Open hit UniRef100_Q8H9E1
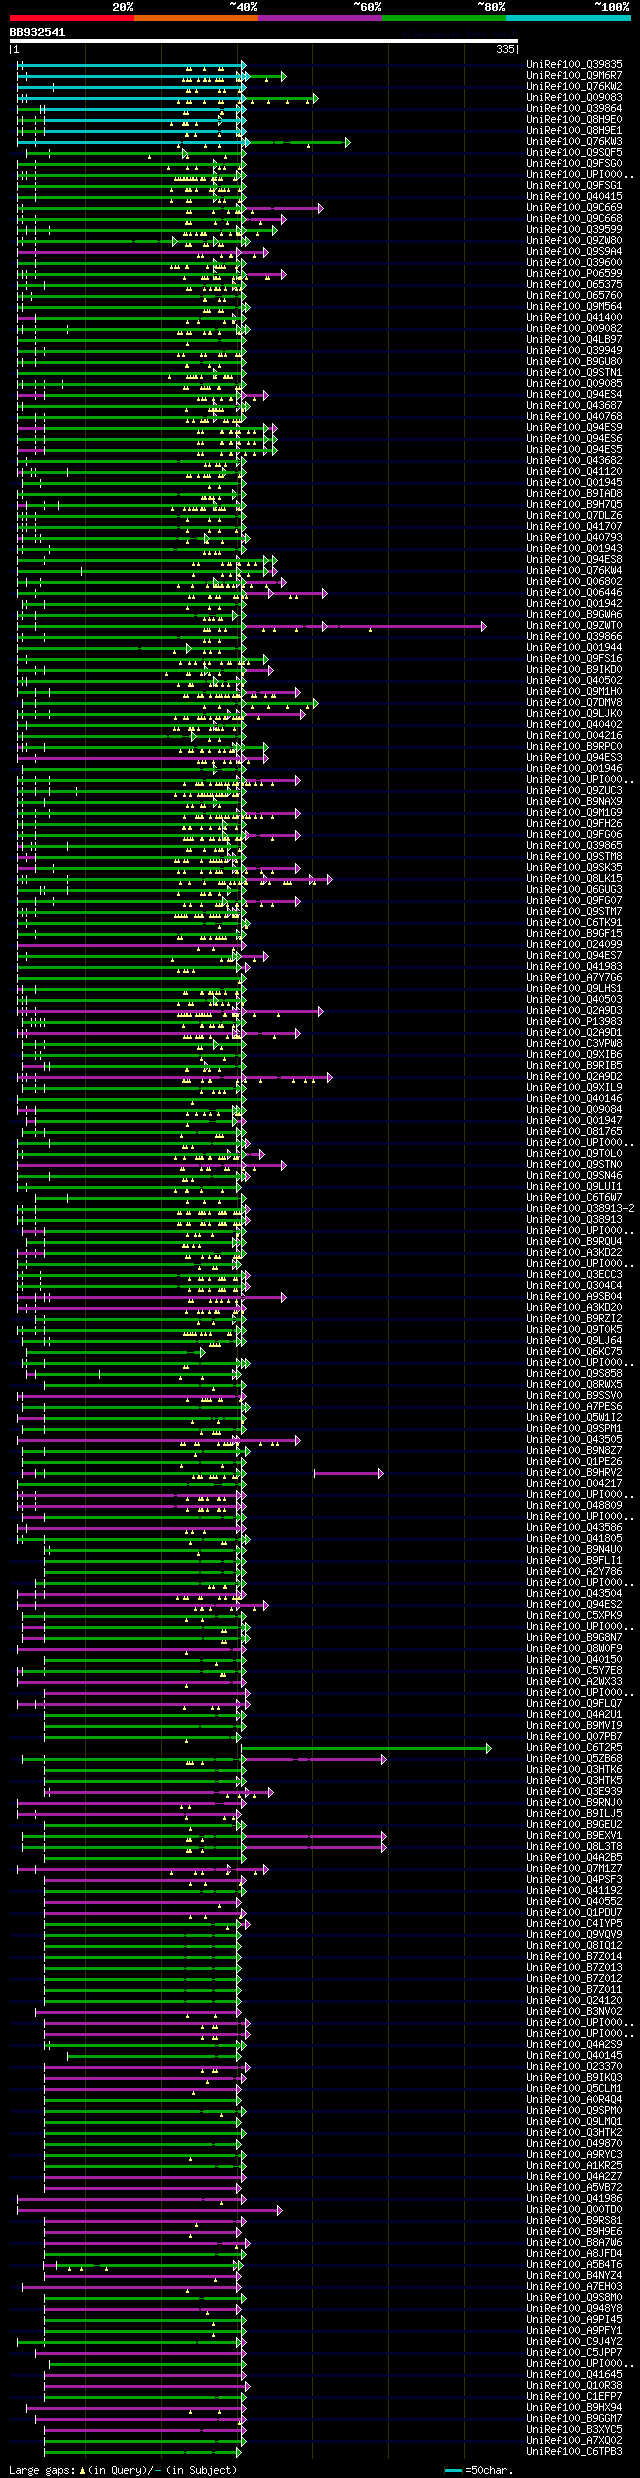The image size is (640, 2478). click(574, 131)
